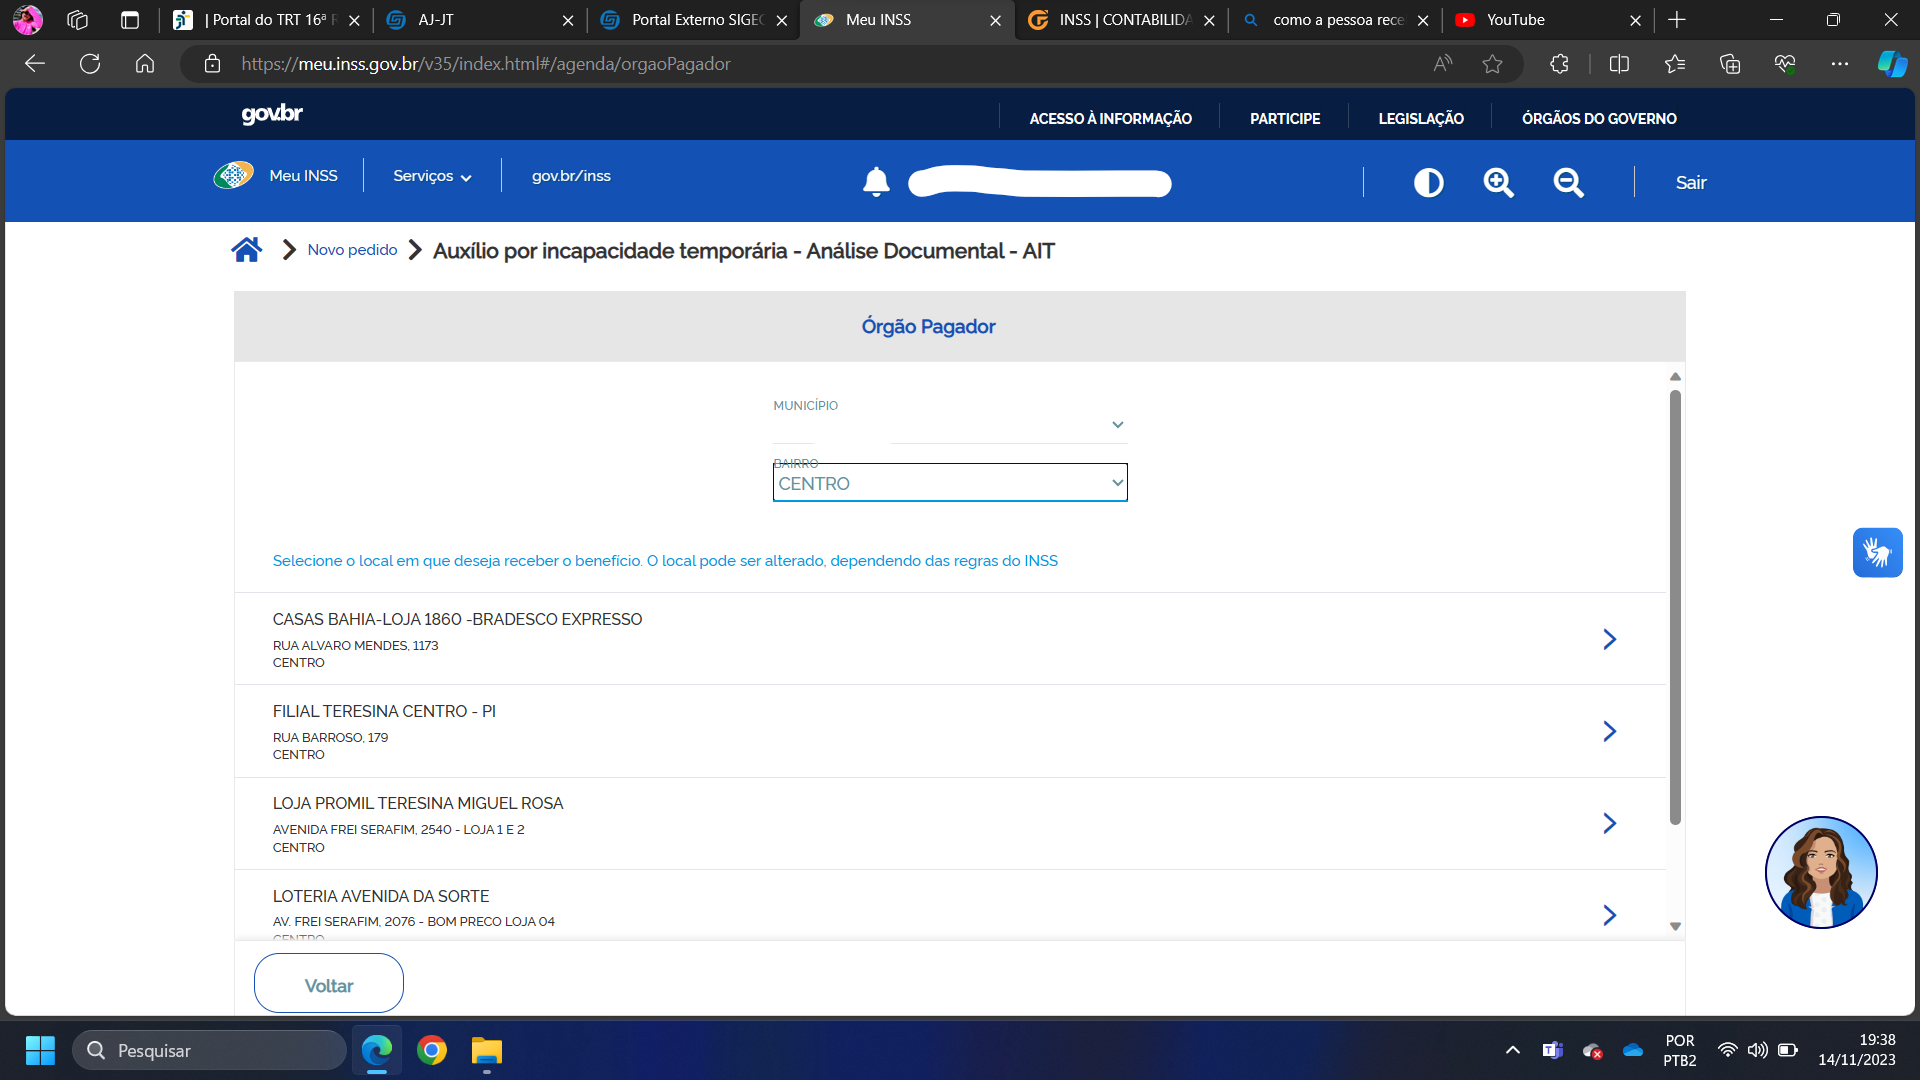1920x1080 pixels.
Task: Select Loteria Avenida da Sorte
Action: pyautogui.click(x=950, y=906)
